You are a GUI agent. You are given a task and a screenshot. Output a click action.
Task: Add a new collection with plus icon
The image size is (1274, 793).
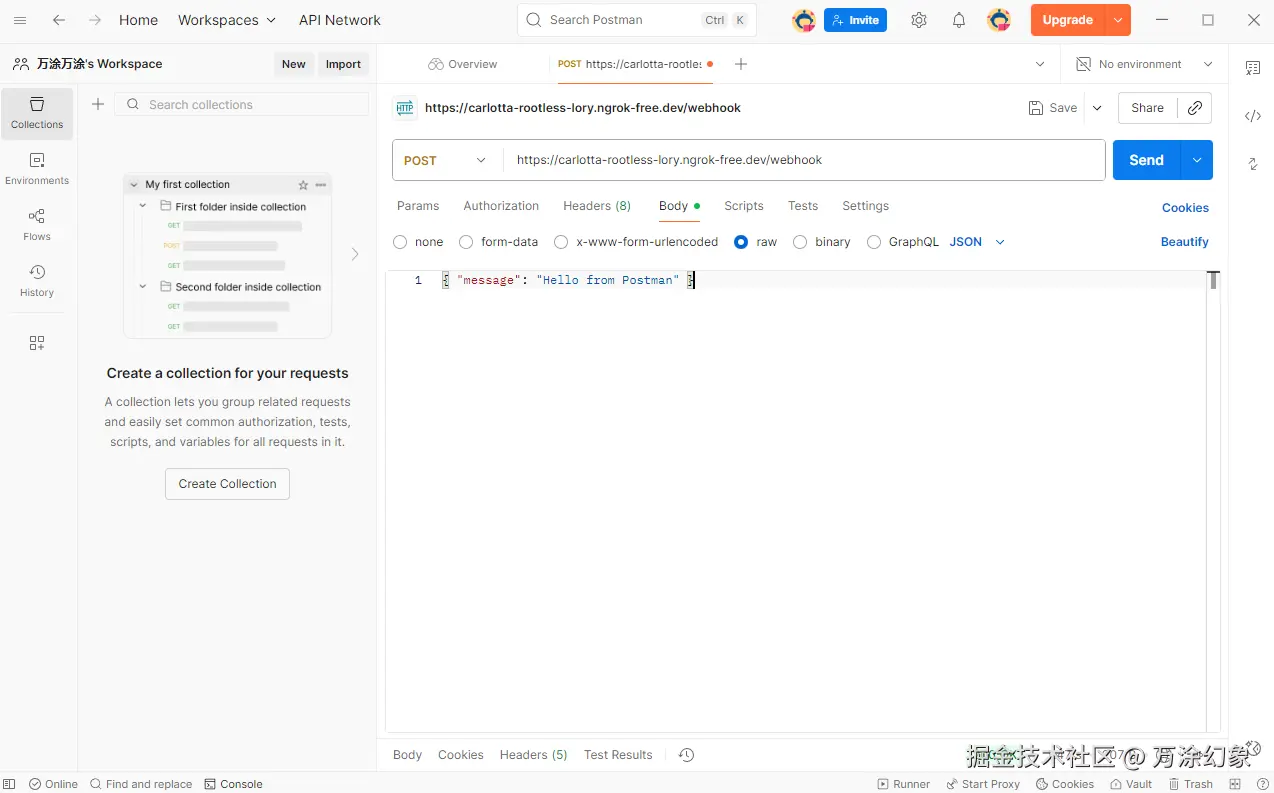tap(98, 104)
